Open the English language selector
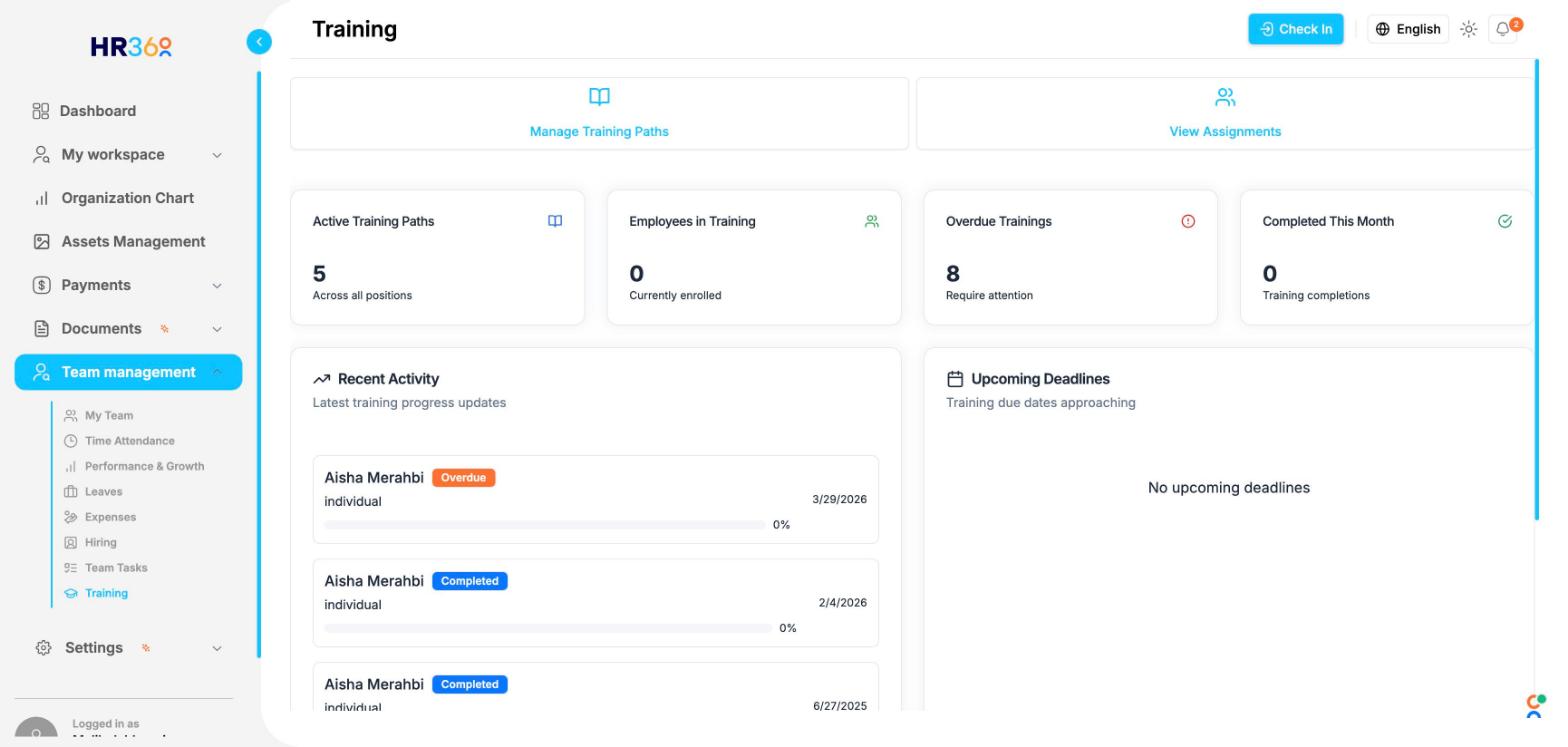The width and height of the screenshot is (1568, 747). click(x=1408, y=29)
